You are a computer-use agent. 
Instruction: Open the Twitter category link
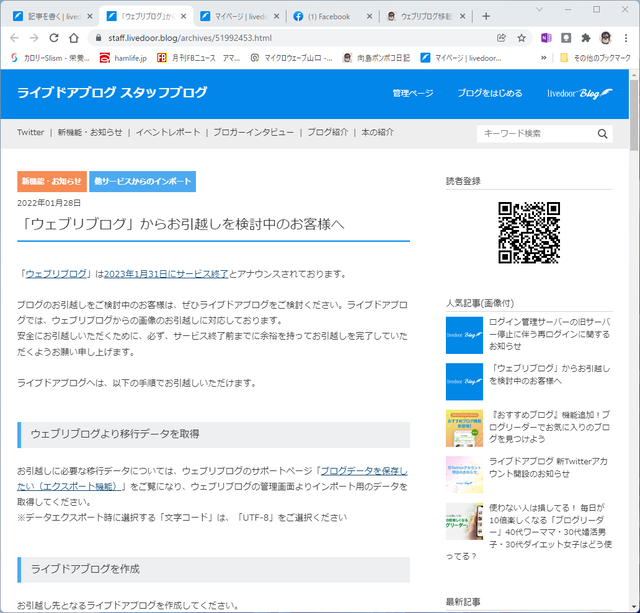click(31, 132)
